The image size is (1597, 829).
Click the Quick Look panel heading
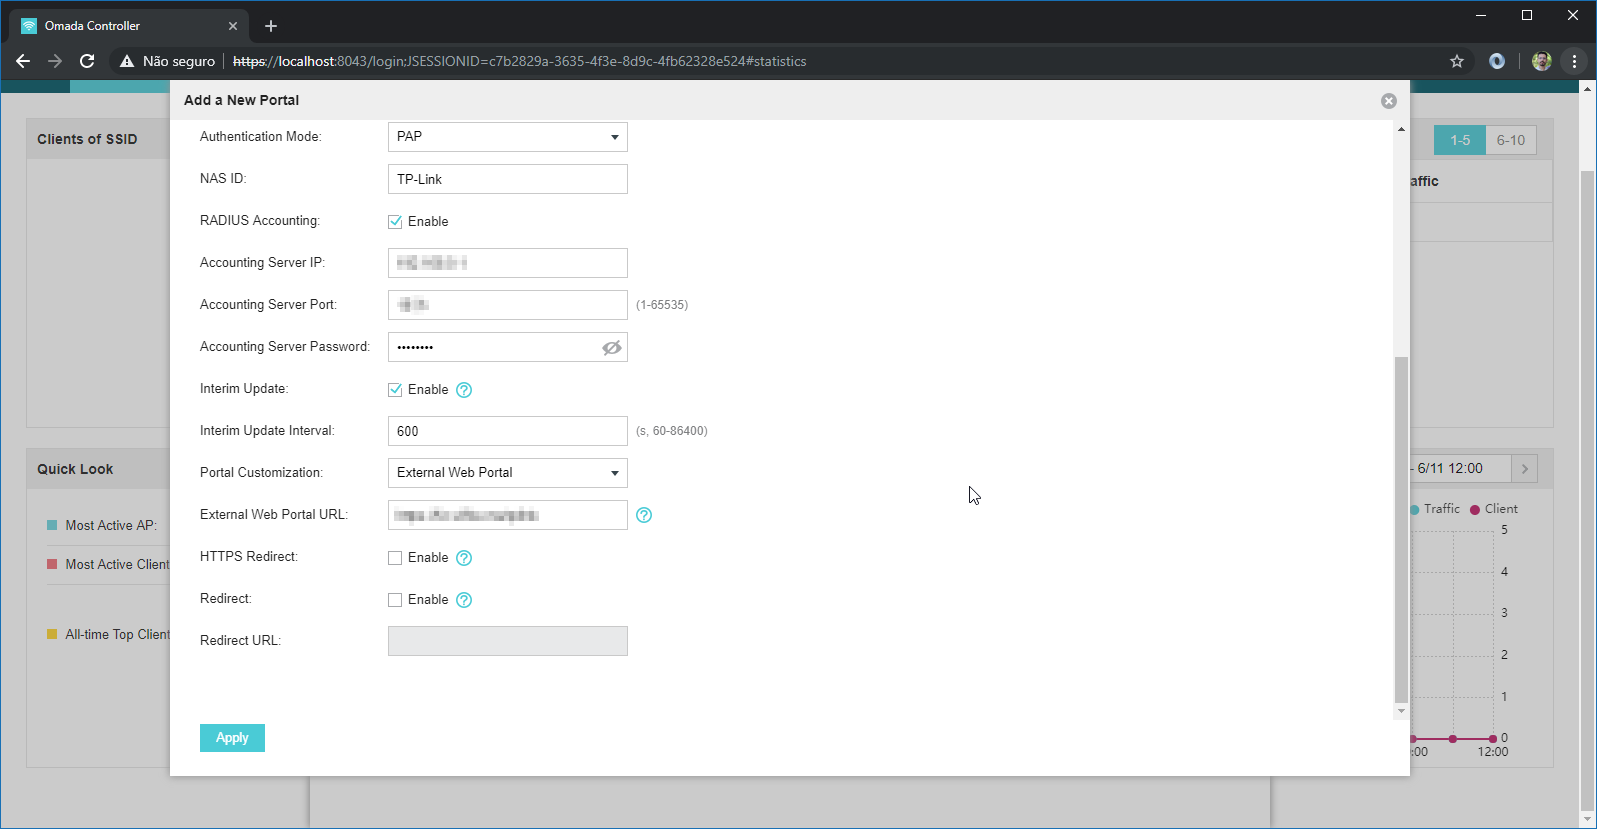click(x=75, y=469)
